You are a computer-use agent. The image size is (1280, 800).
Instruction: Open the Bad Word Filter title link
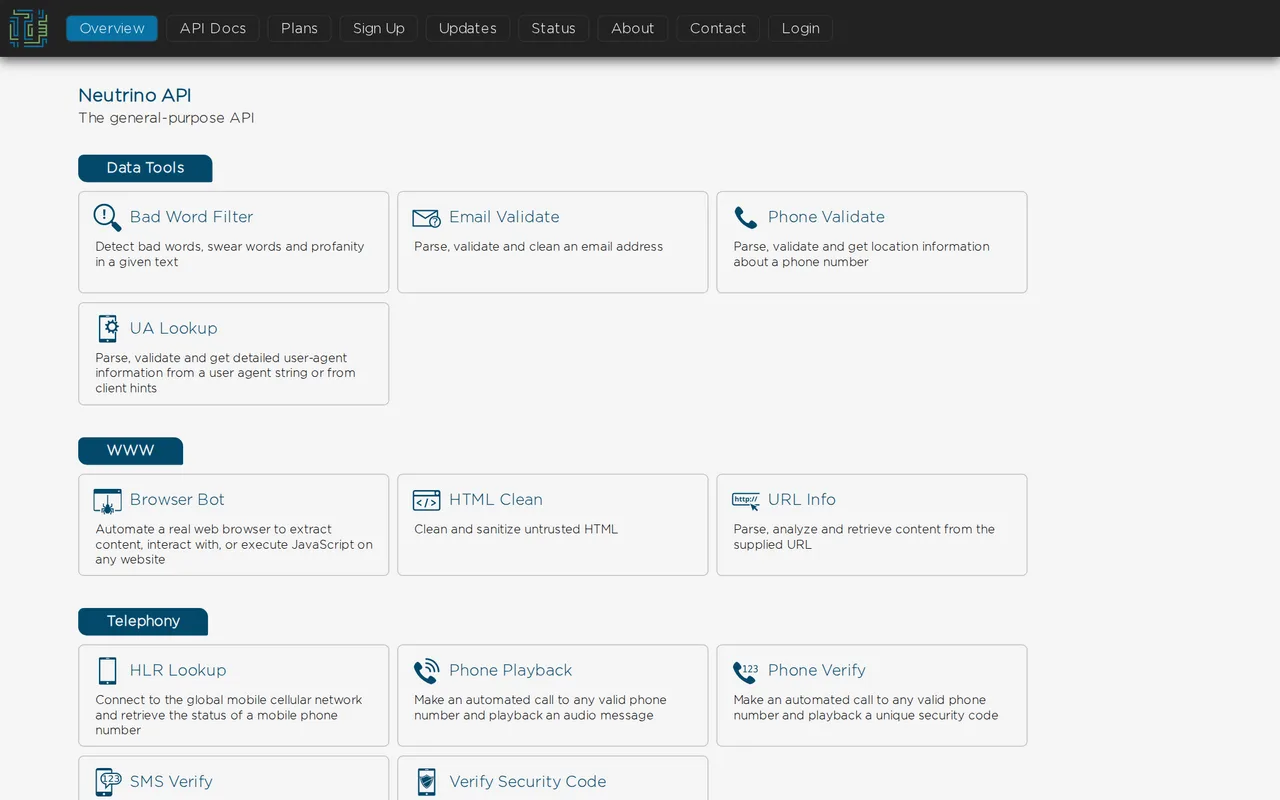pyautogui.click(x=191, y=217)
